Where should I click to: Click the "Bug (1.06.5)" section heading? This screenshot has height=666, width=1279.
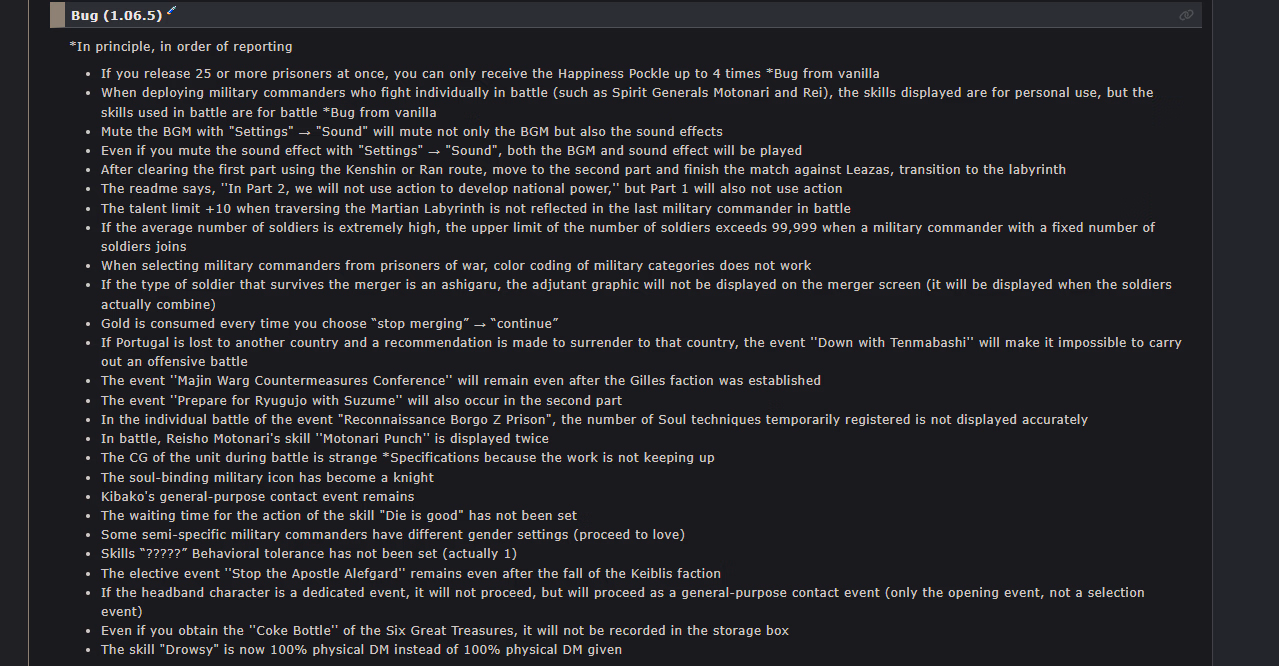(x=116, y=15)
